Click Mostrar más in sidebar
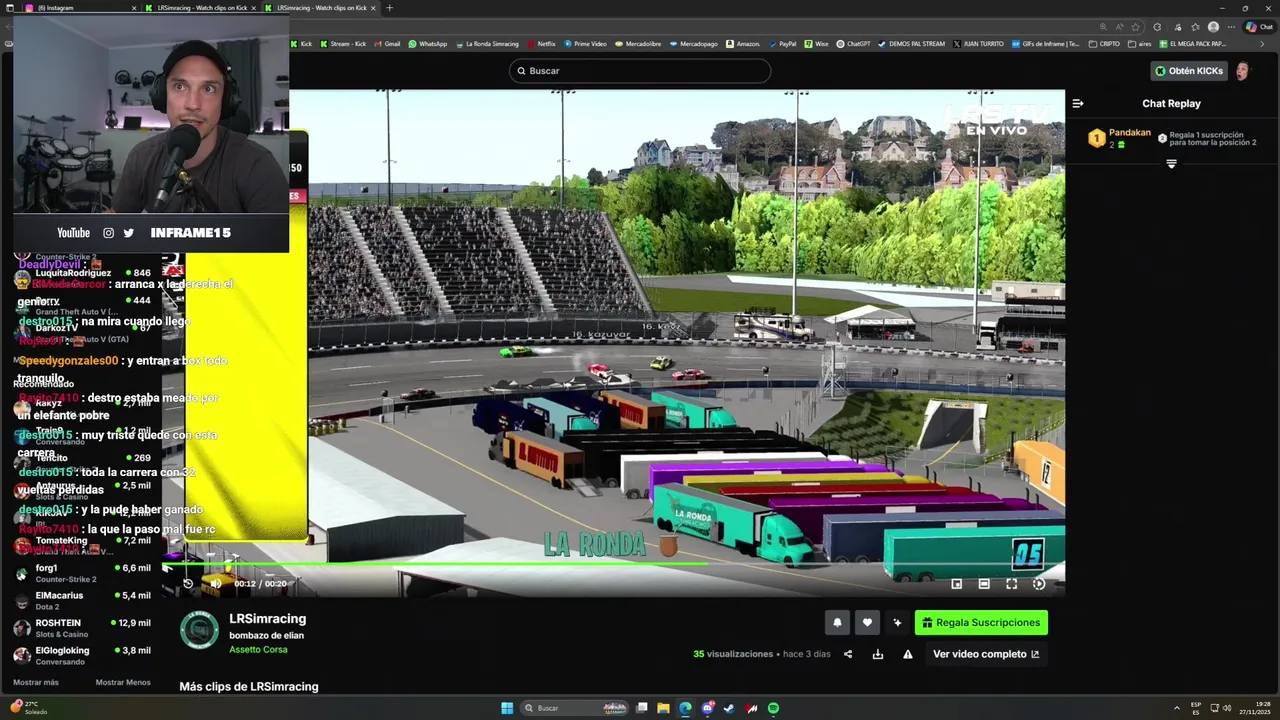1280x720 pixels. pos(36,682)
